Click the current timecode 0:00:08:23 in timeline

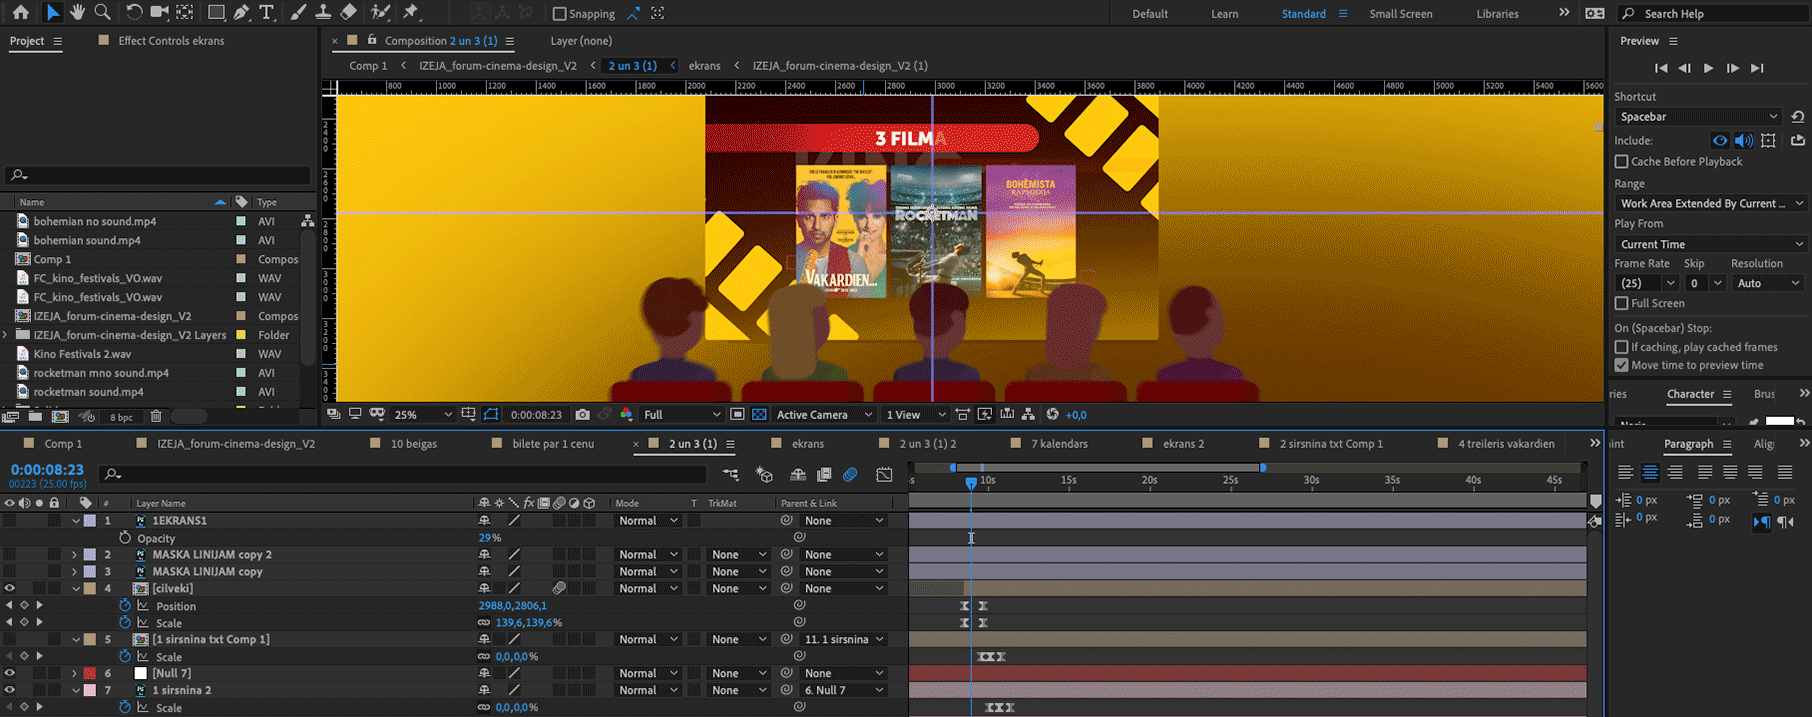[x=47, y=469]
